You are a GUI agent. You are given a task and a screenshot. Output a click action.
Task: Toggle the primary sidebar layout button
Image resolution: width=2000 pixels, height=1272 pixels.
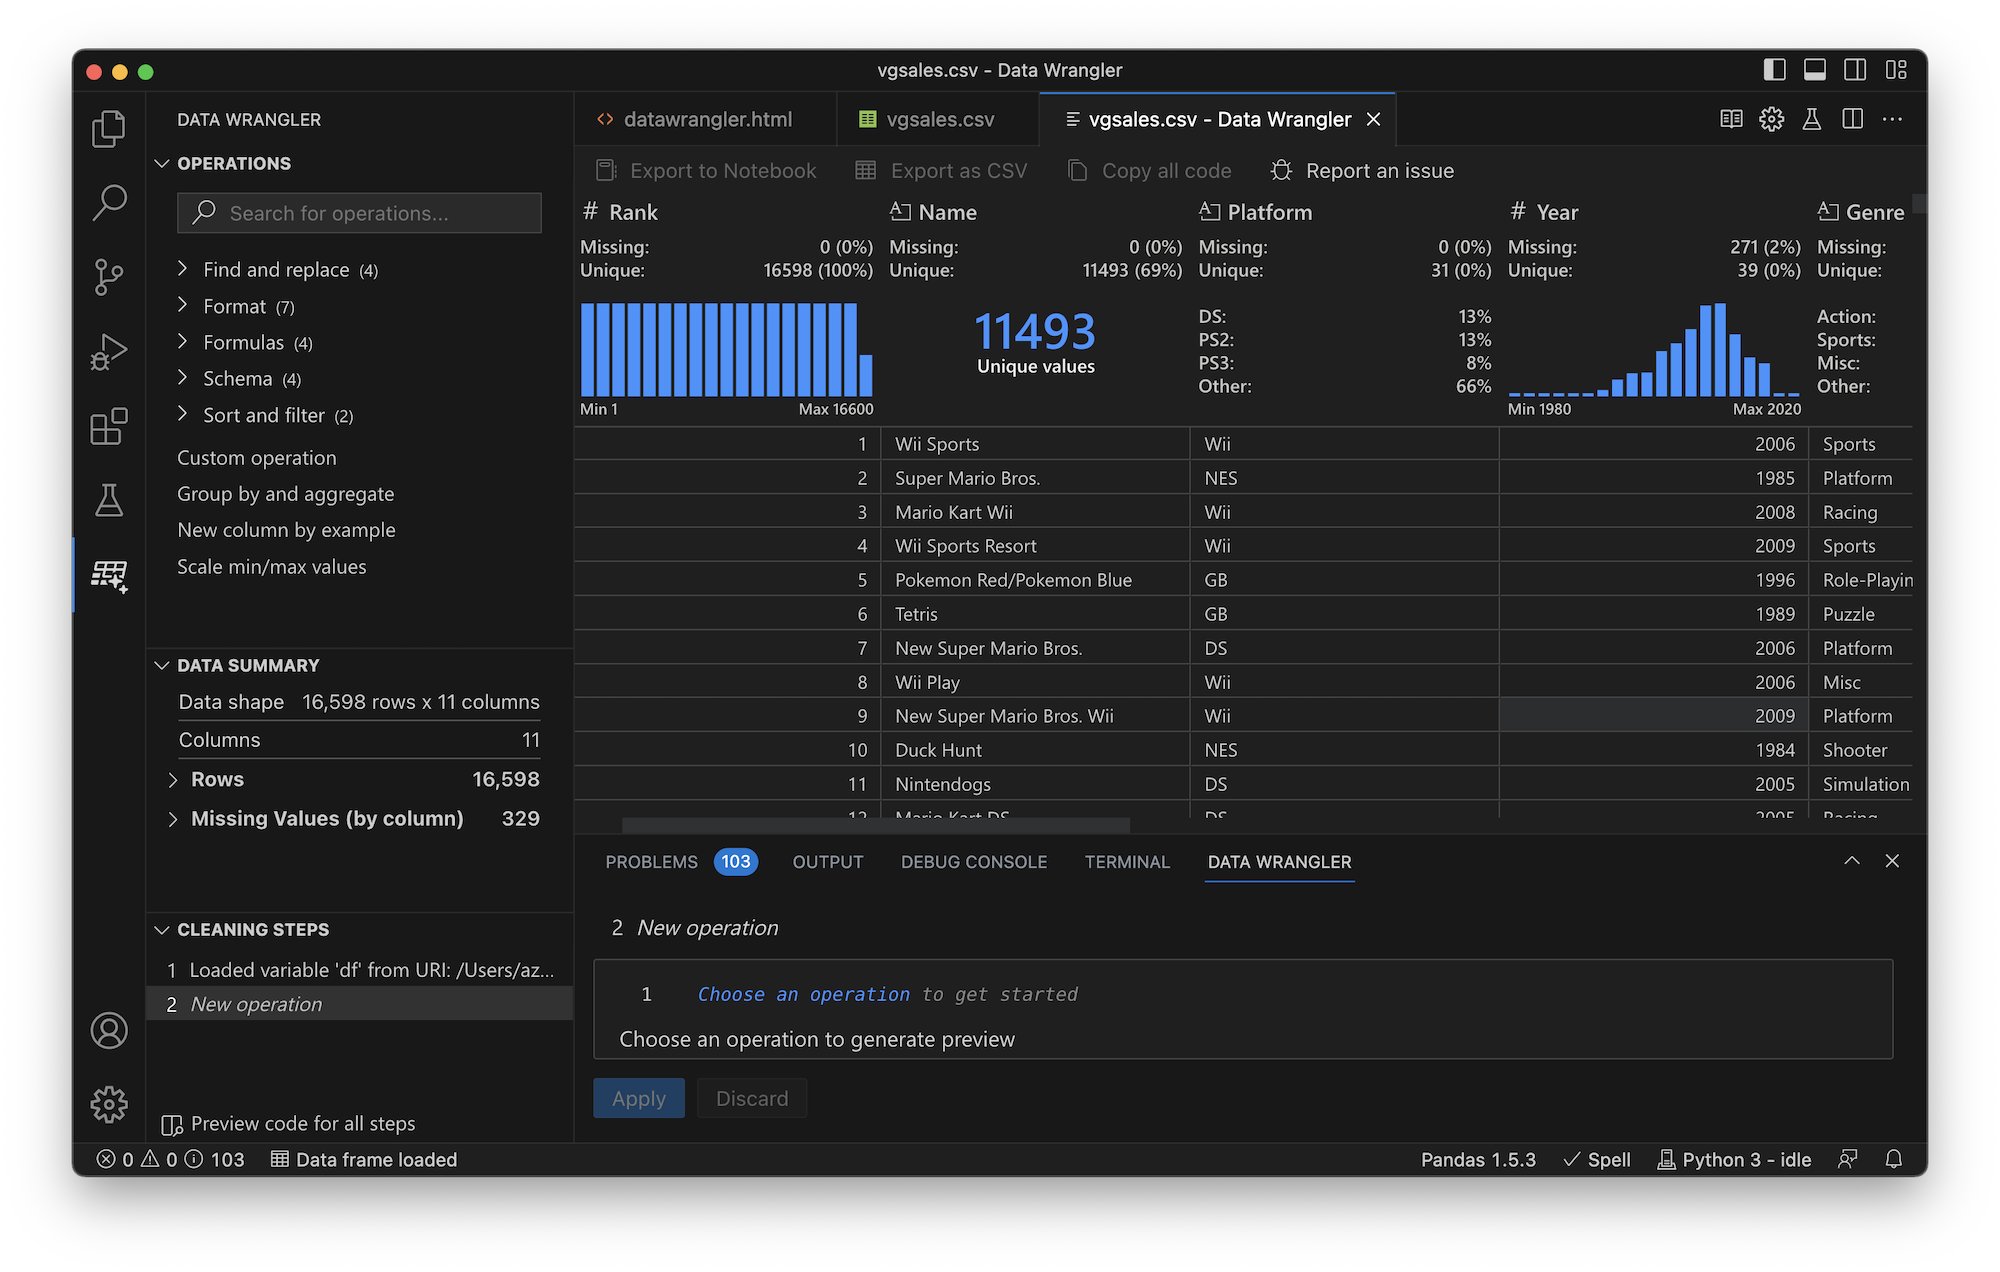(1775, 70)
